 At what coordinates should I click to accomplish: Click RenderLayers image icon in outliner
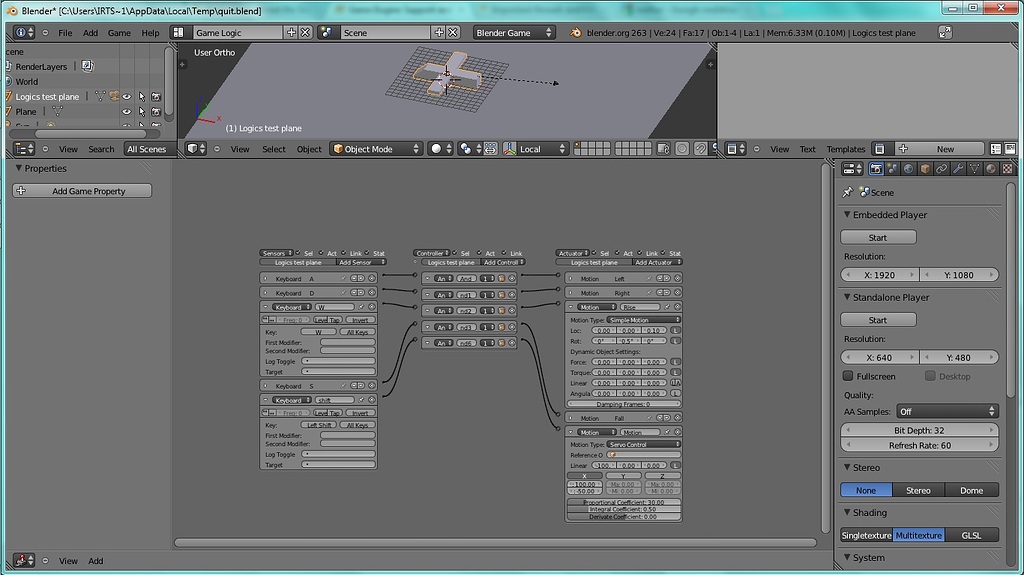click(88, 66)
